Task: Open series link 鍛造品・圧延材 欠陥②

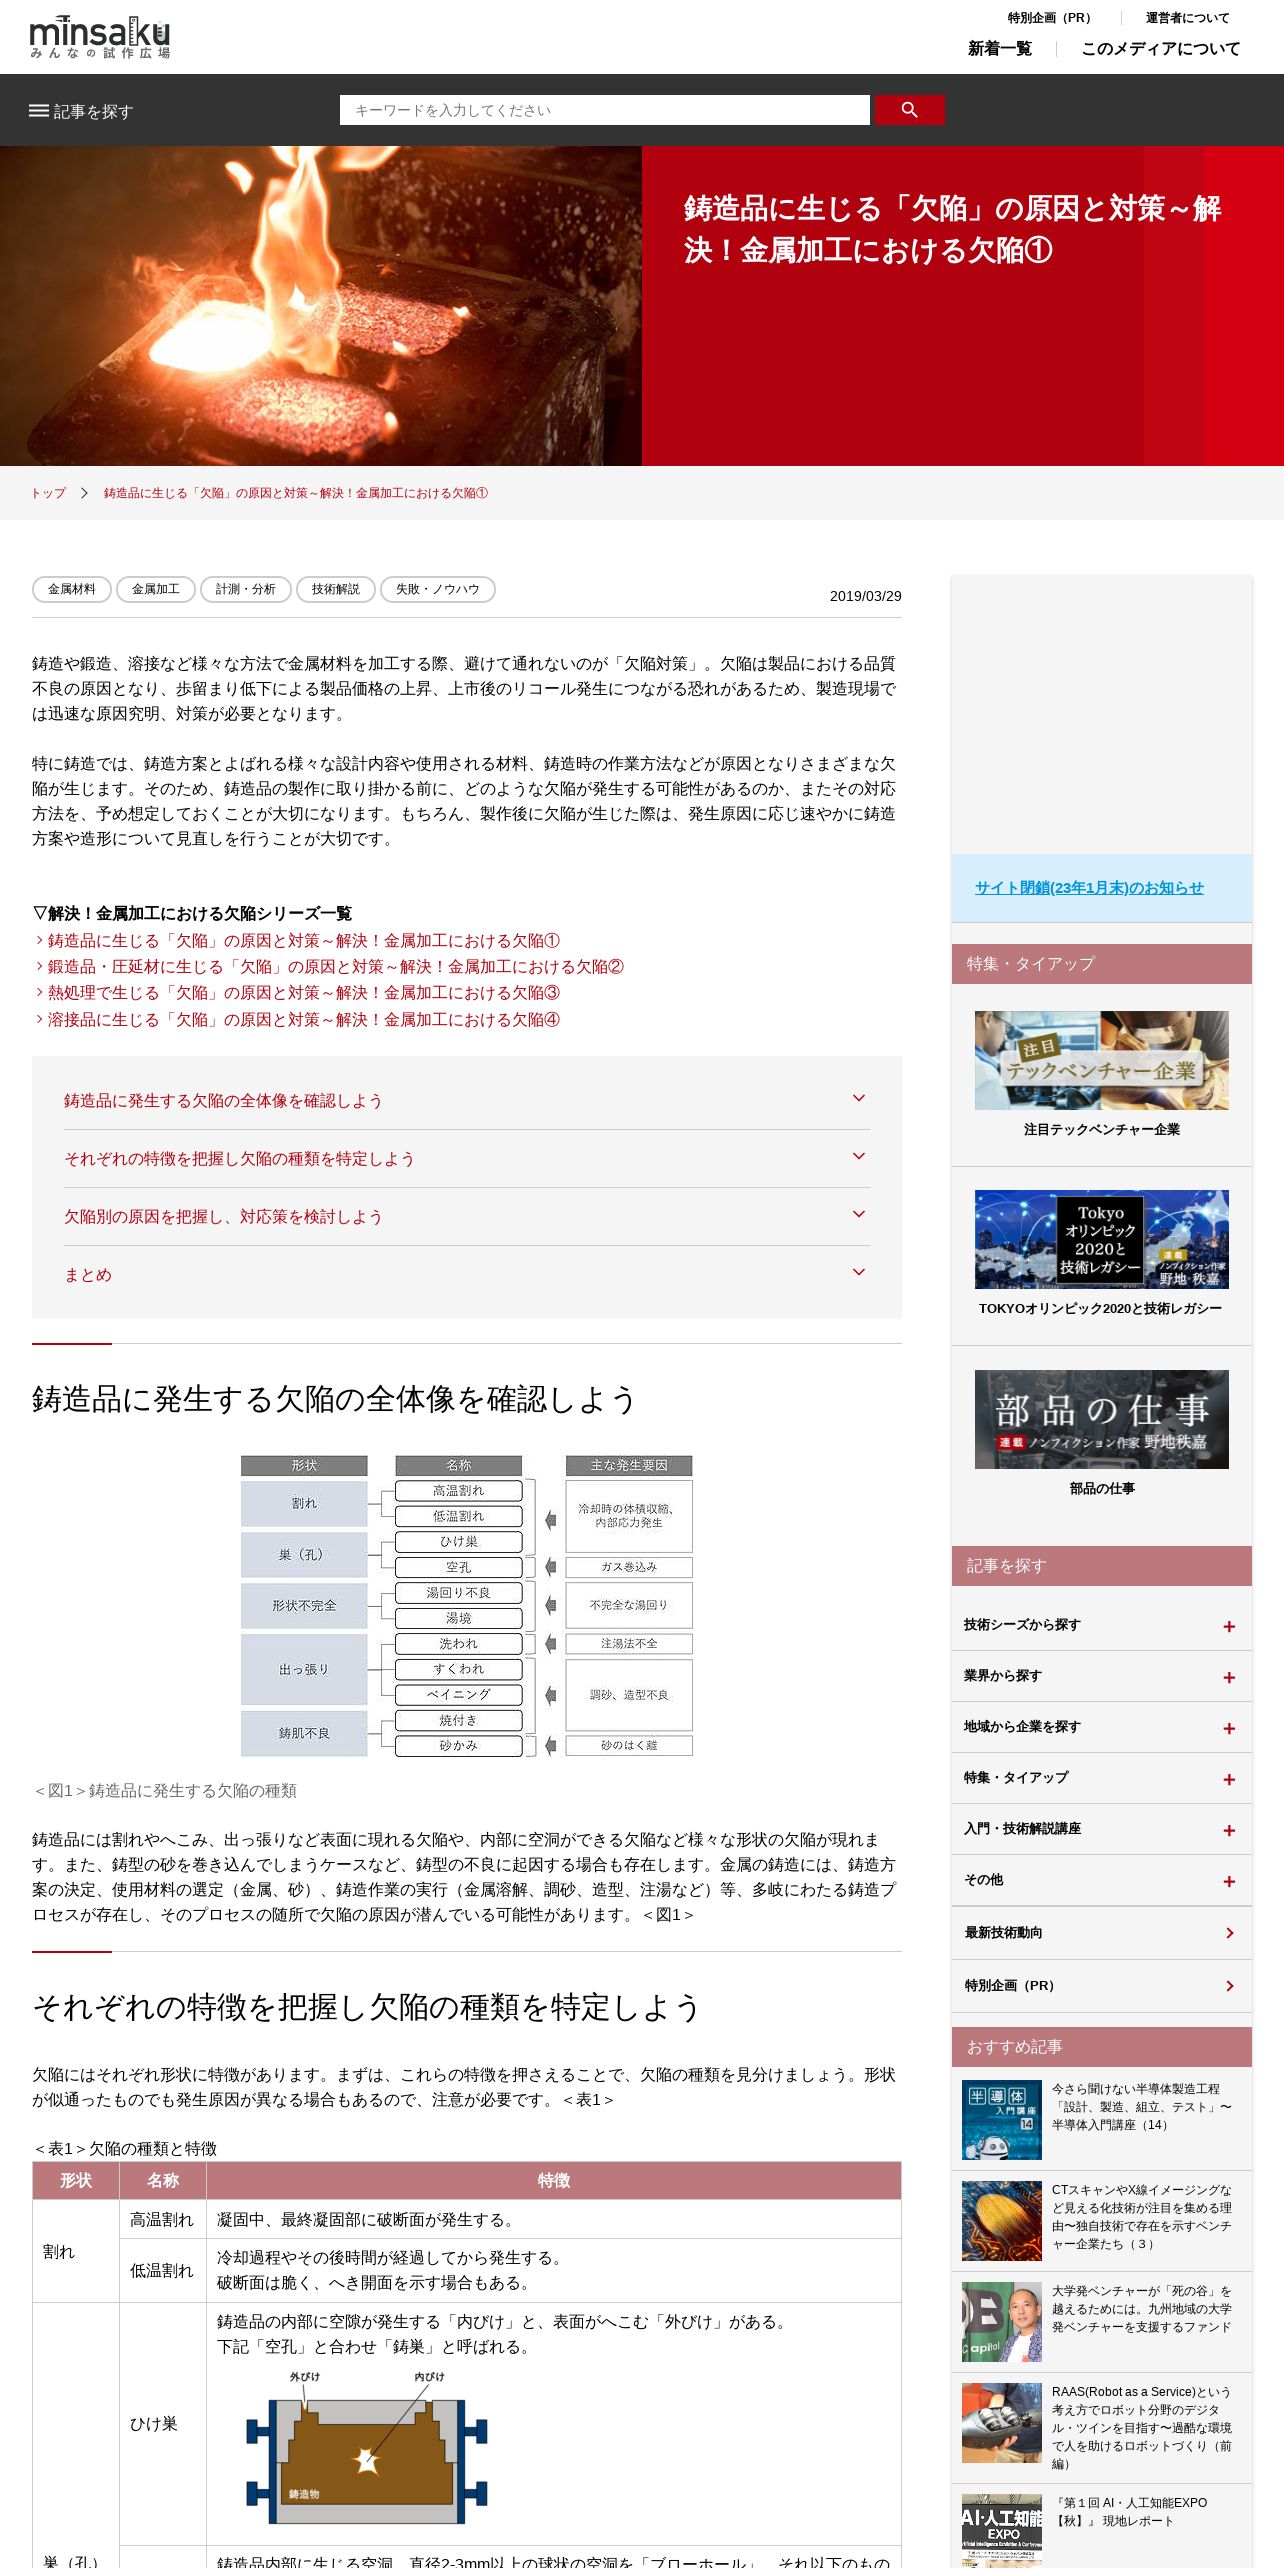Action: coord(335,967)
